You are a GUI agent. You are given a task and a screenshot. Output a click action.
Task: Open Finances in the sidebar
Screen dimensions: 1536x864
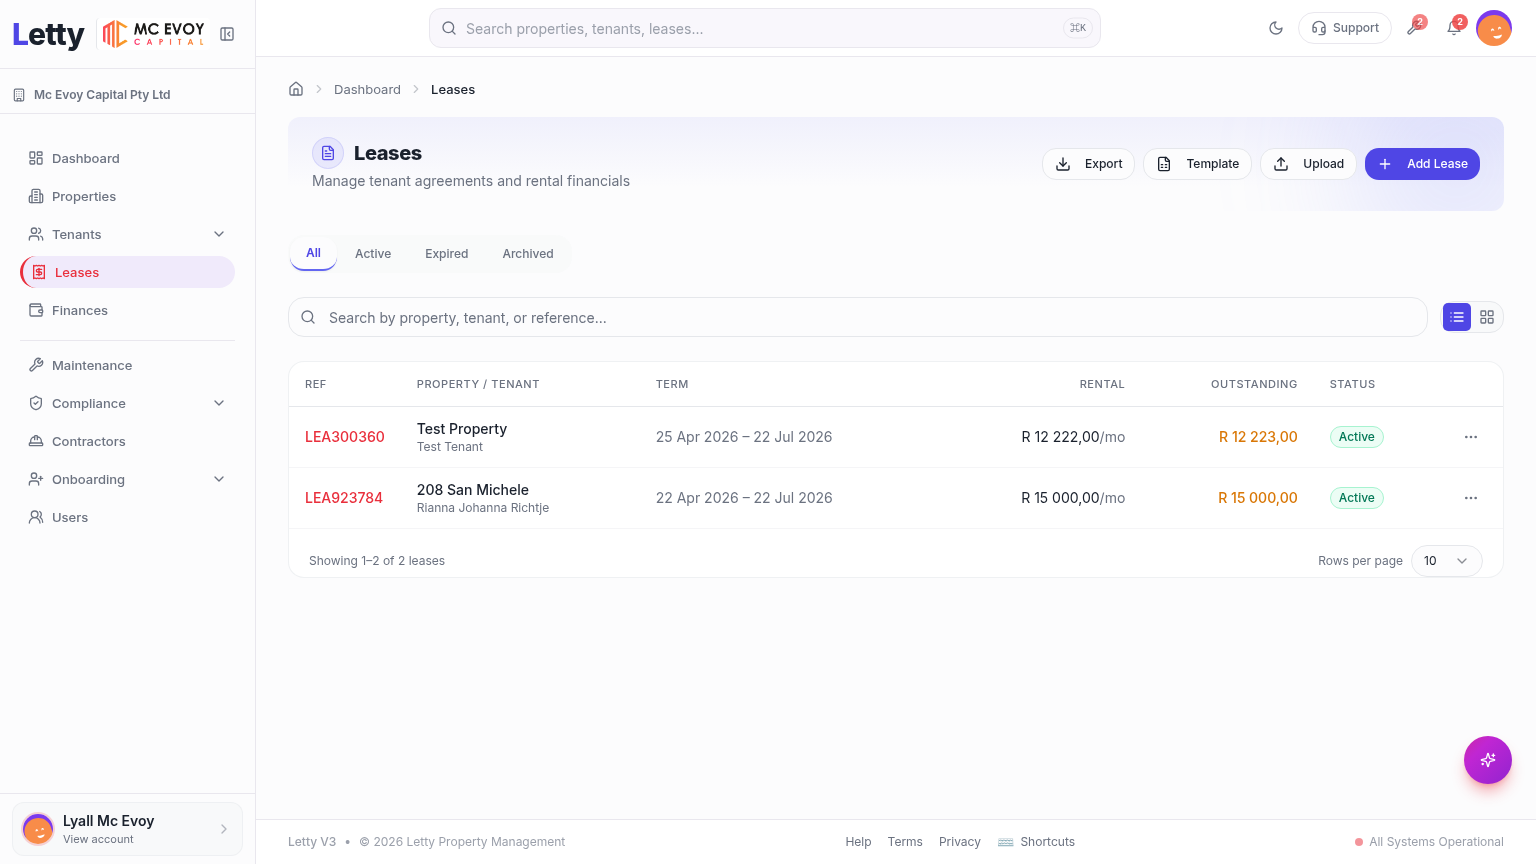(x=127, y=310)
